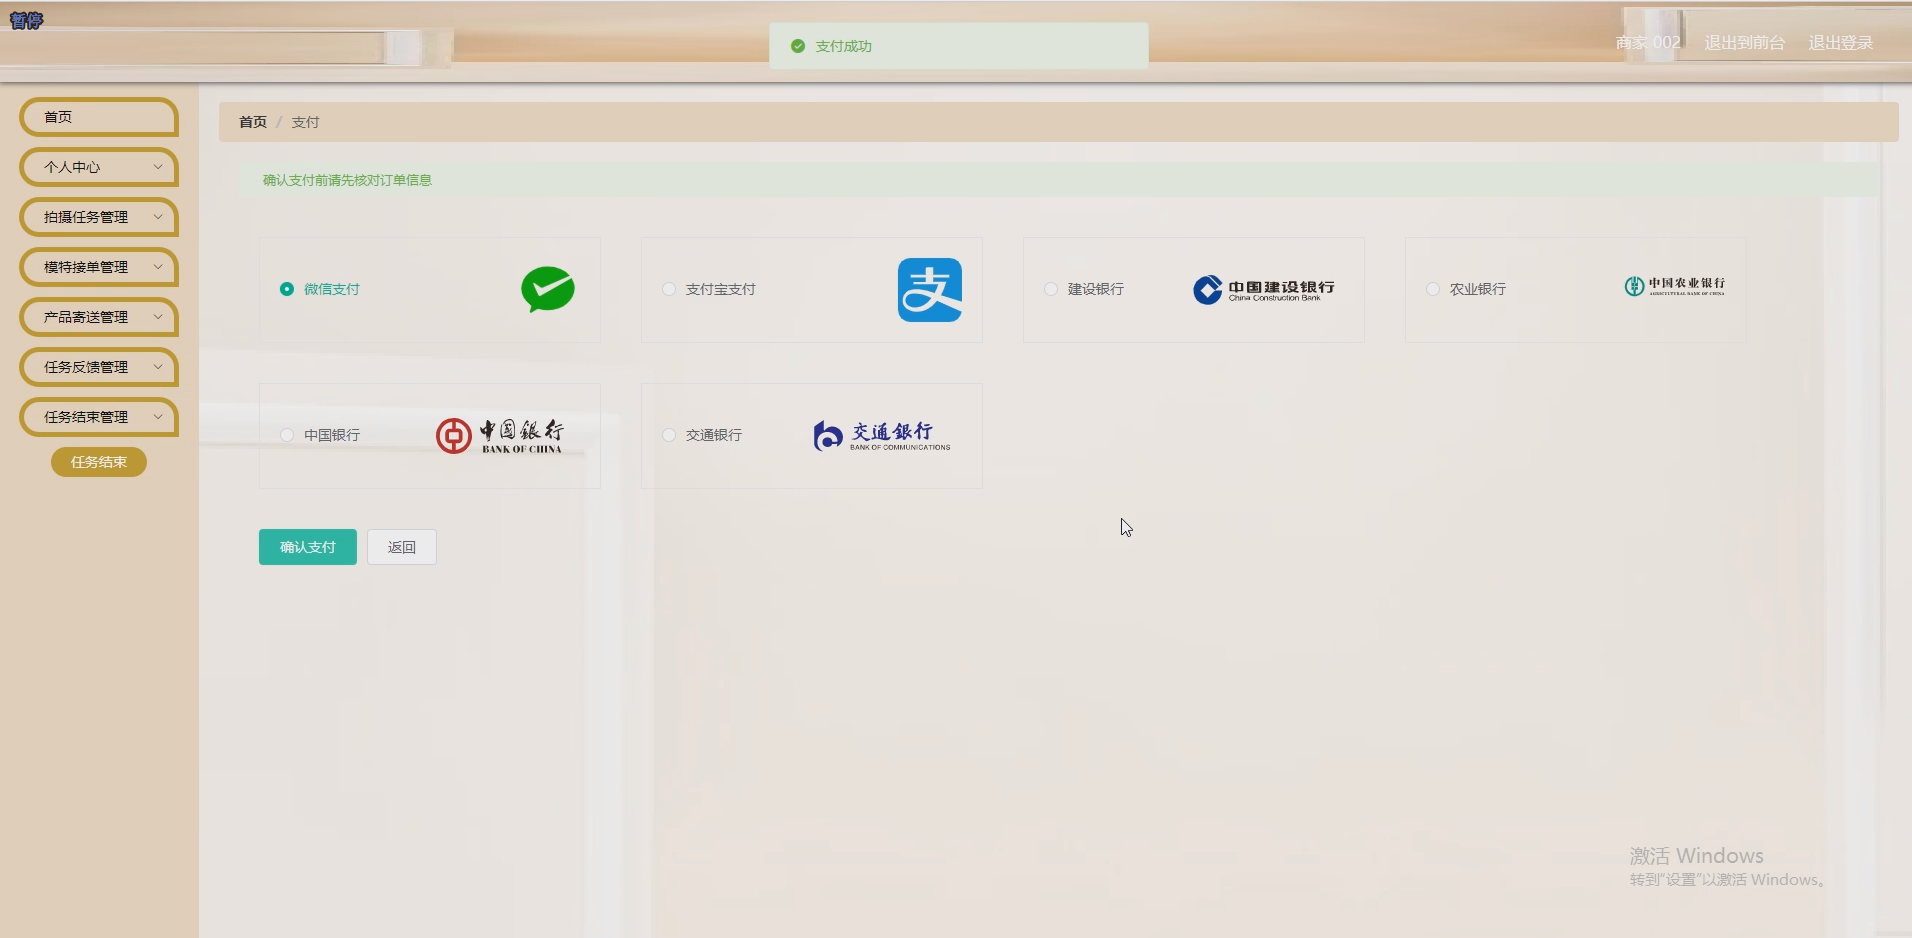Screen dimensions: 1912x938
Task: Open 任务反馈管理 in the sidebar
Action: coord(99,367)
